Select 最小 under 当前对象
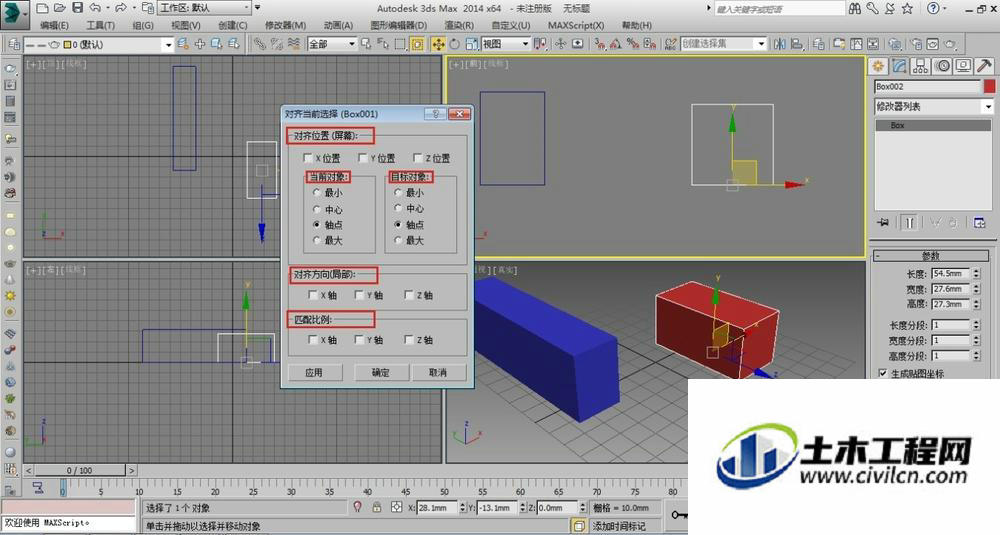 (317, 192)
